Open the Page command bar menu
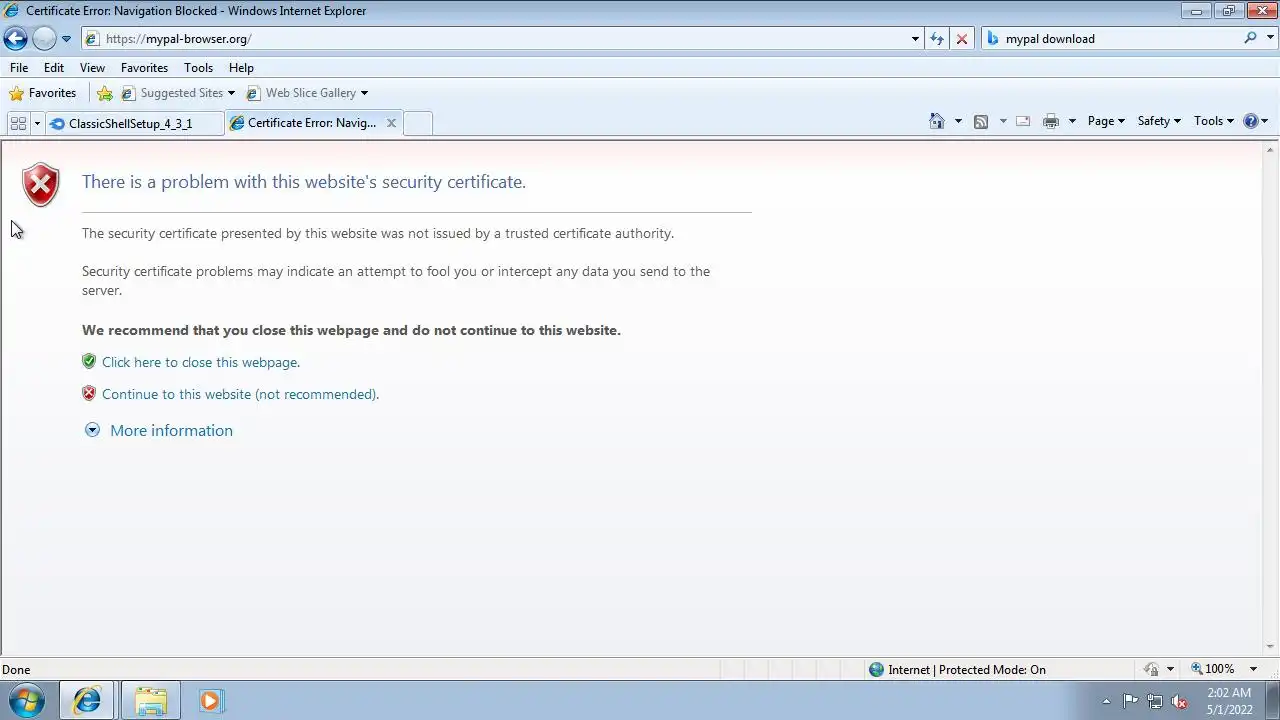Viewport: 1280px width, 720px height. pos(1106,121)
